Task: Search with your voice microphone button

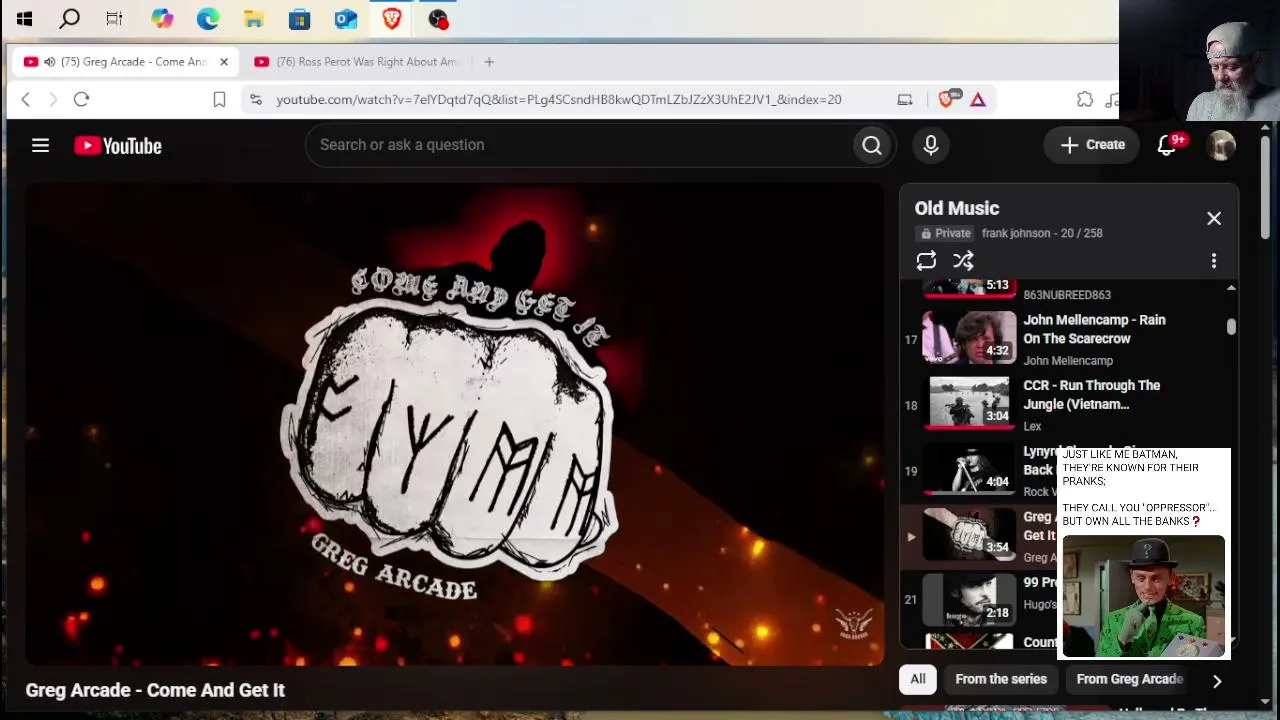Action: click(931, 146)
